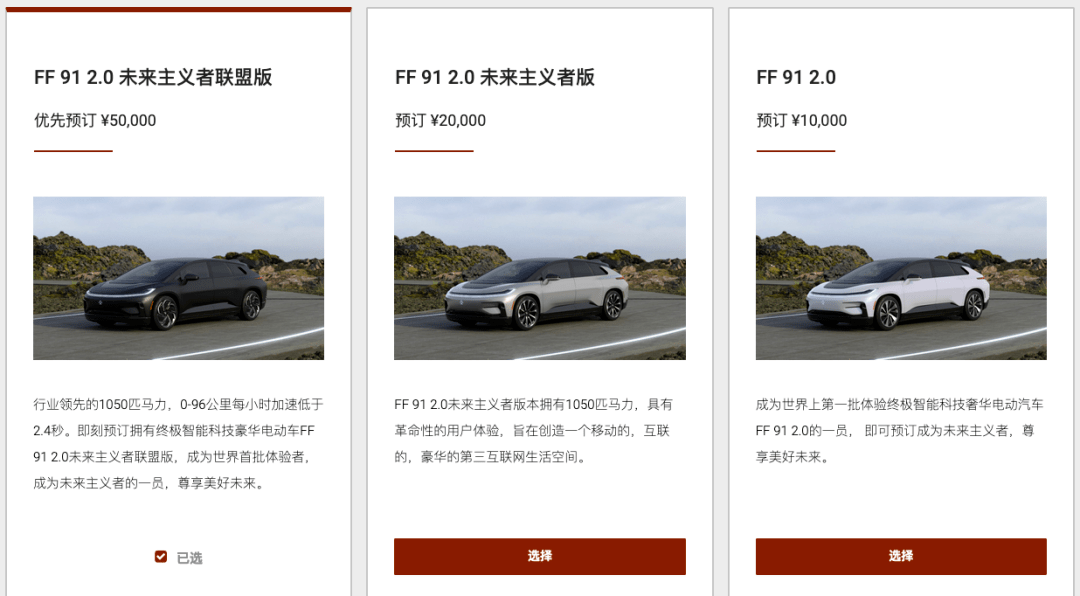This screenshot has width=1080, height=596.
Task: Choose the base FF 91 2.0 with 选择 button
Action: coord(901,556)
